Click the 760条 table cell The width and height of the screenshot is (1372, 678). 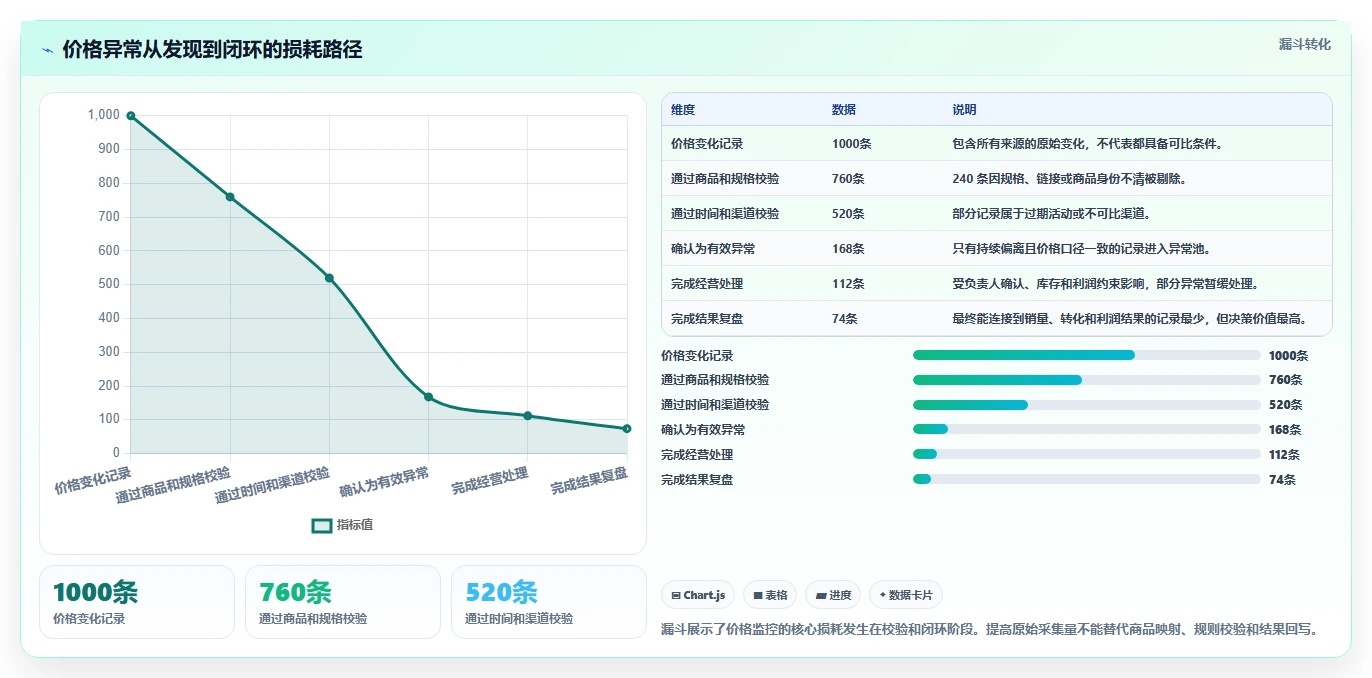[848, 179]
